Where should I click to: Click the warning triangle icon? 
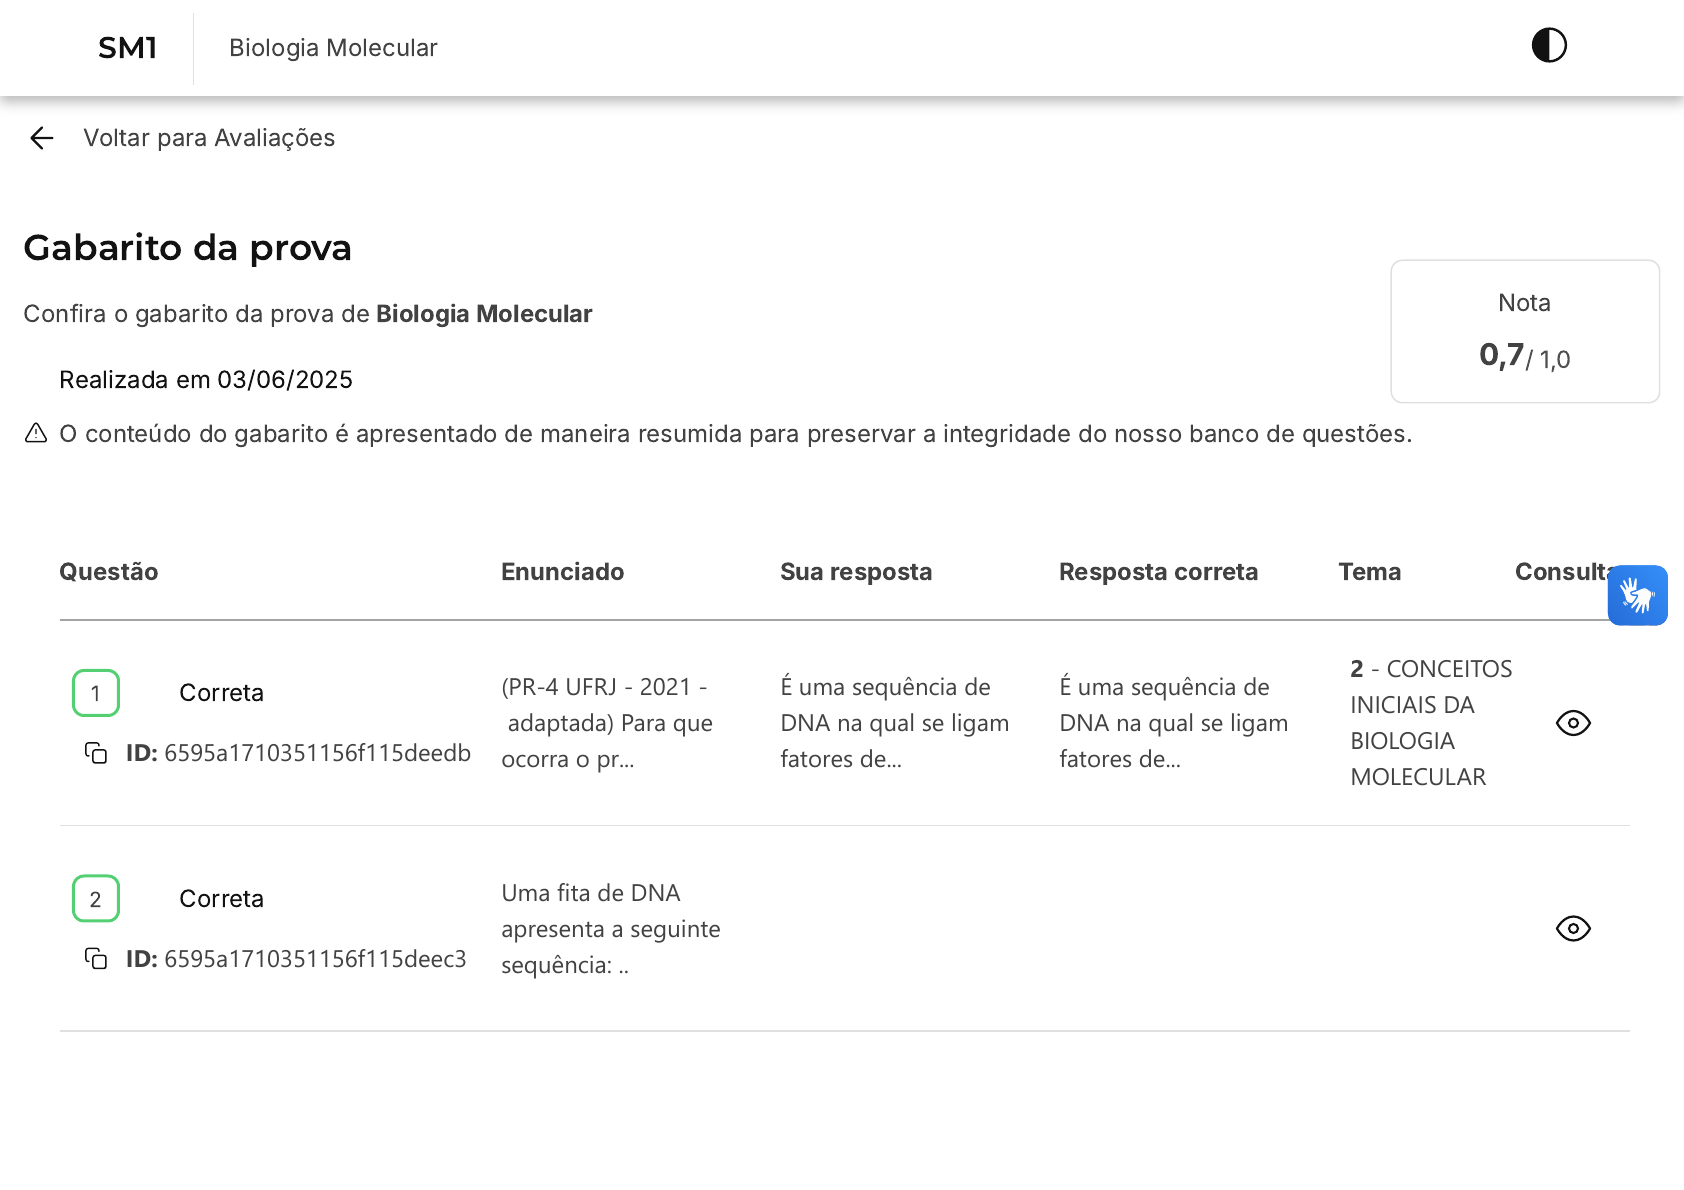(36, 433)
